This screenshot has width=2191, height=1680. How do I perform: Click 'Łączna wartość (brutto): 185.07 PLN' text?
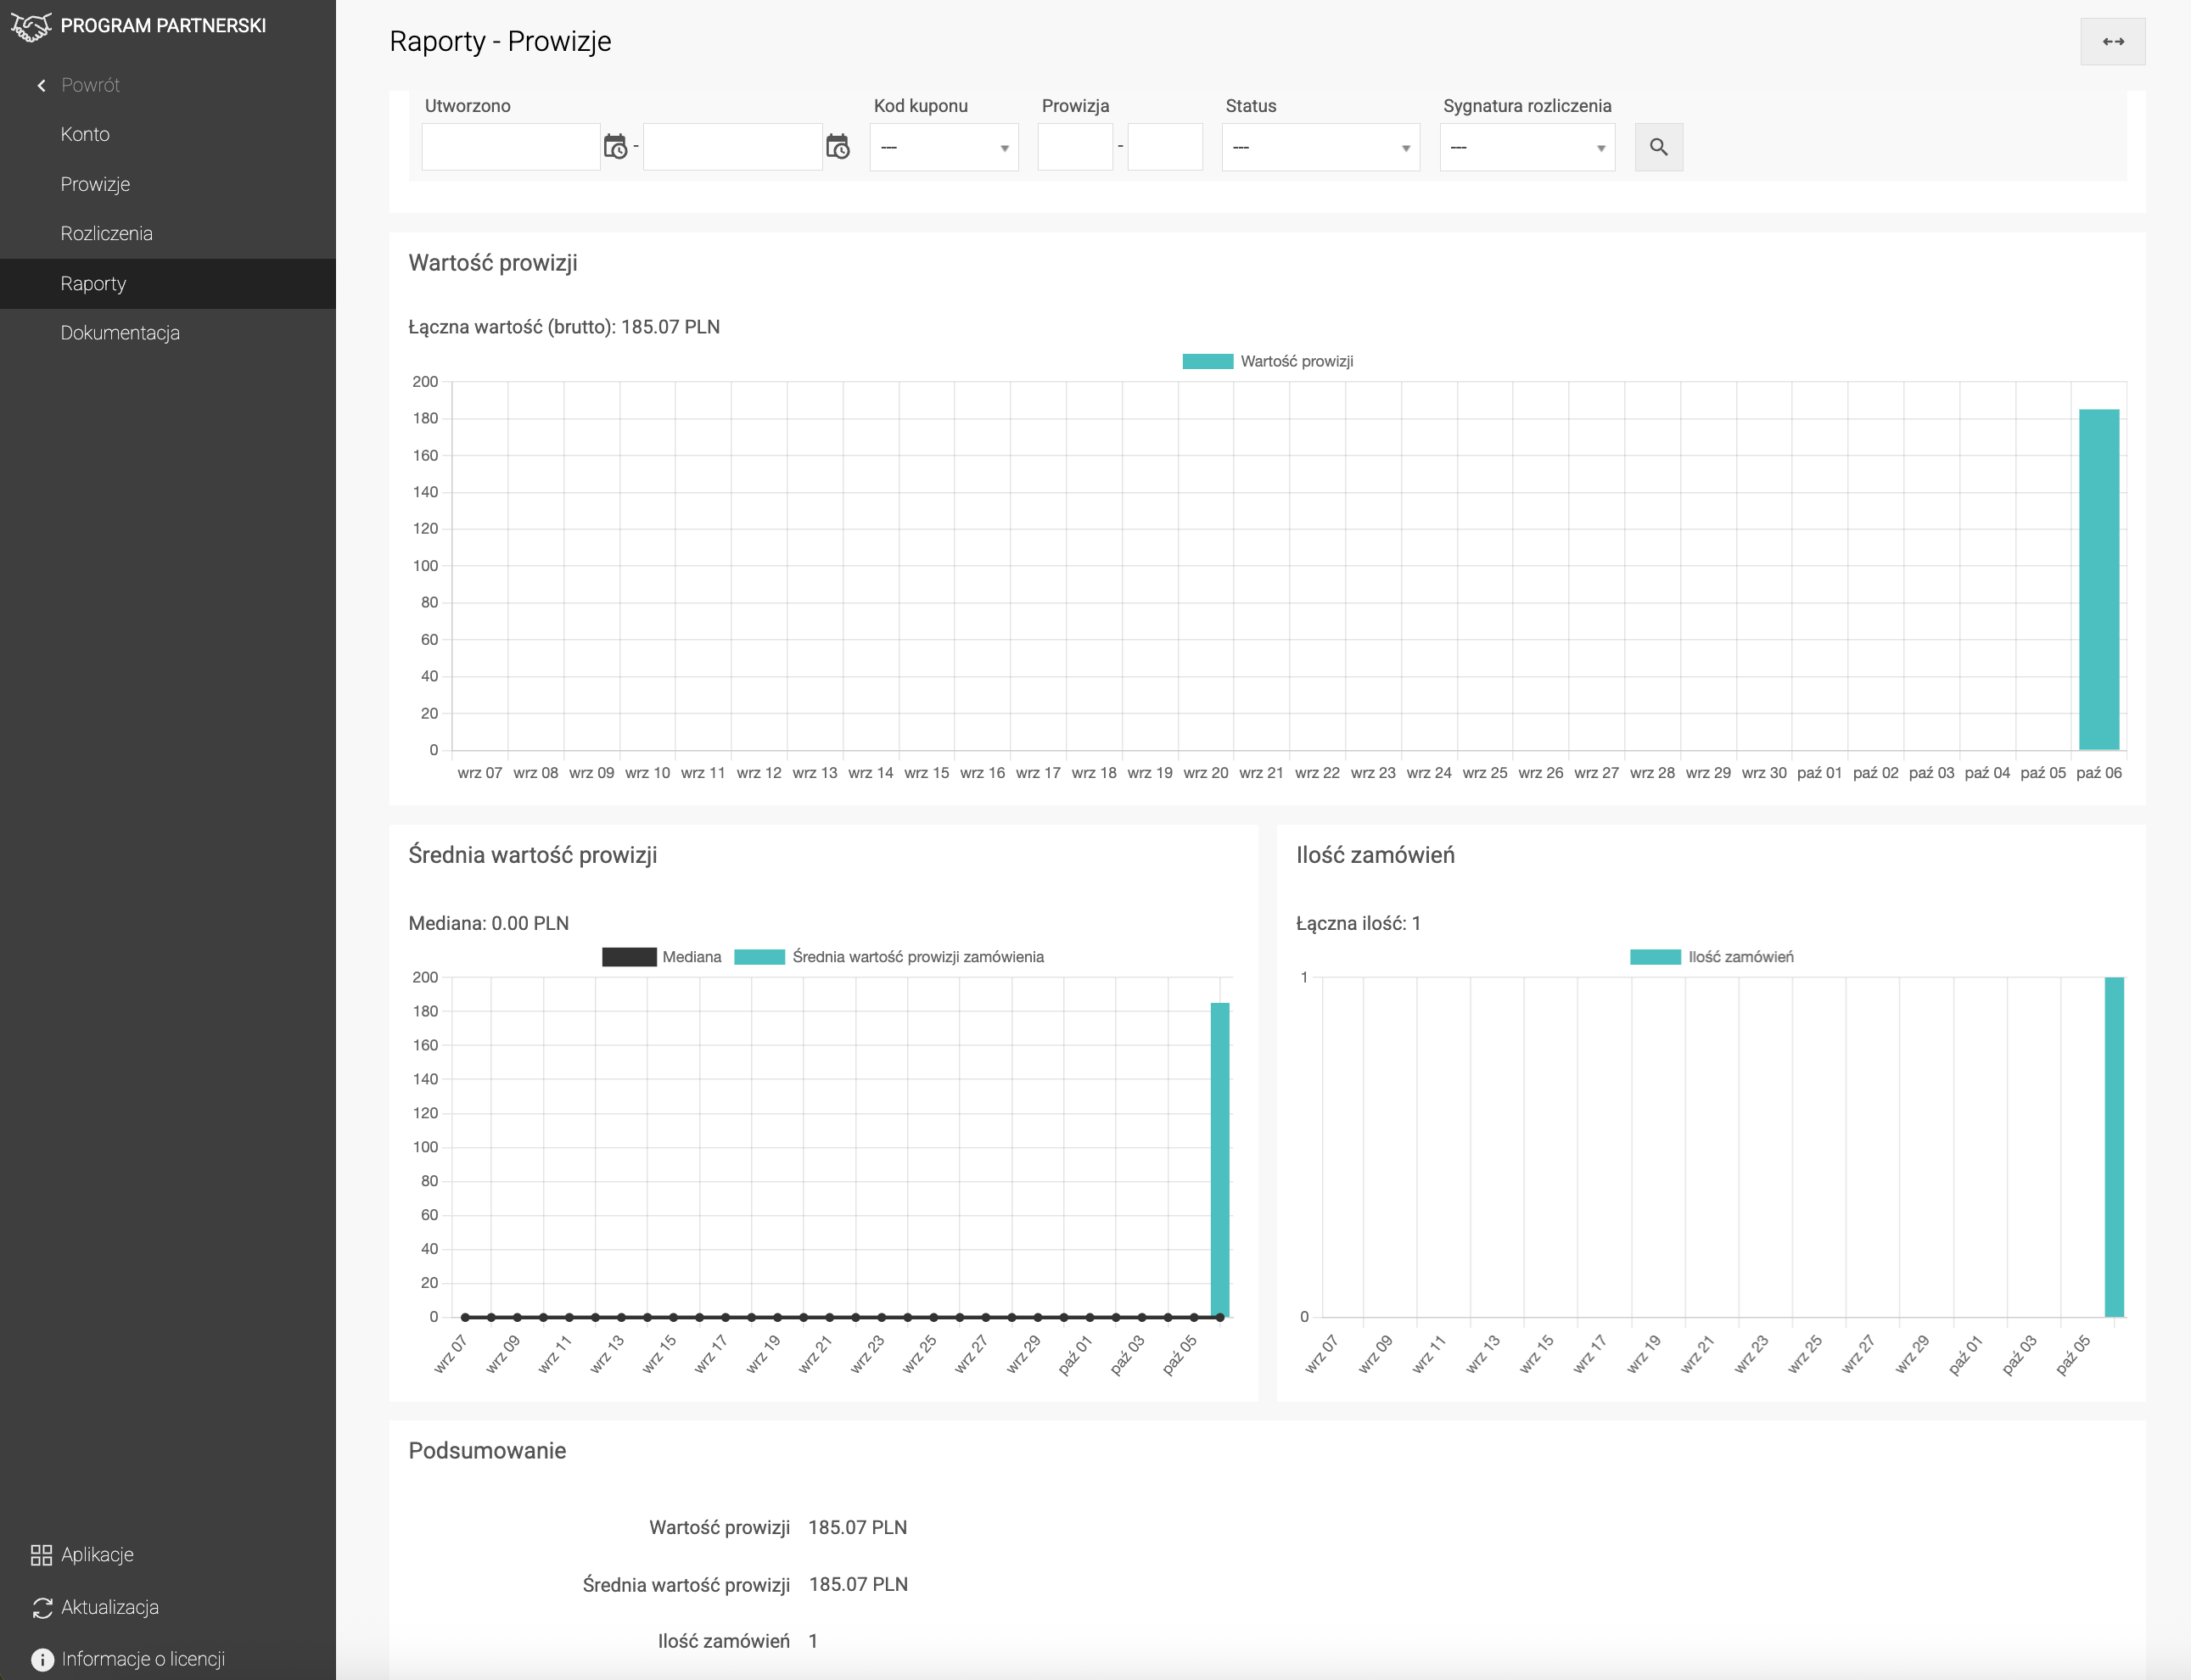coord(564,327)
